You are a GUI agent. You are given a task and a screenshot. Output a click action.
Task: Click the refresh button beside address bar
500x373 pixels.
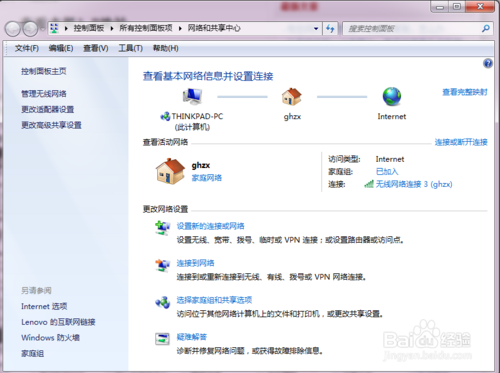point(330,29)
